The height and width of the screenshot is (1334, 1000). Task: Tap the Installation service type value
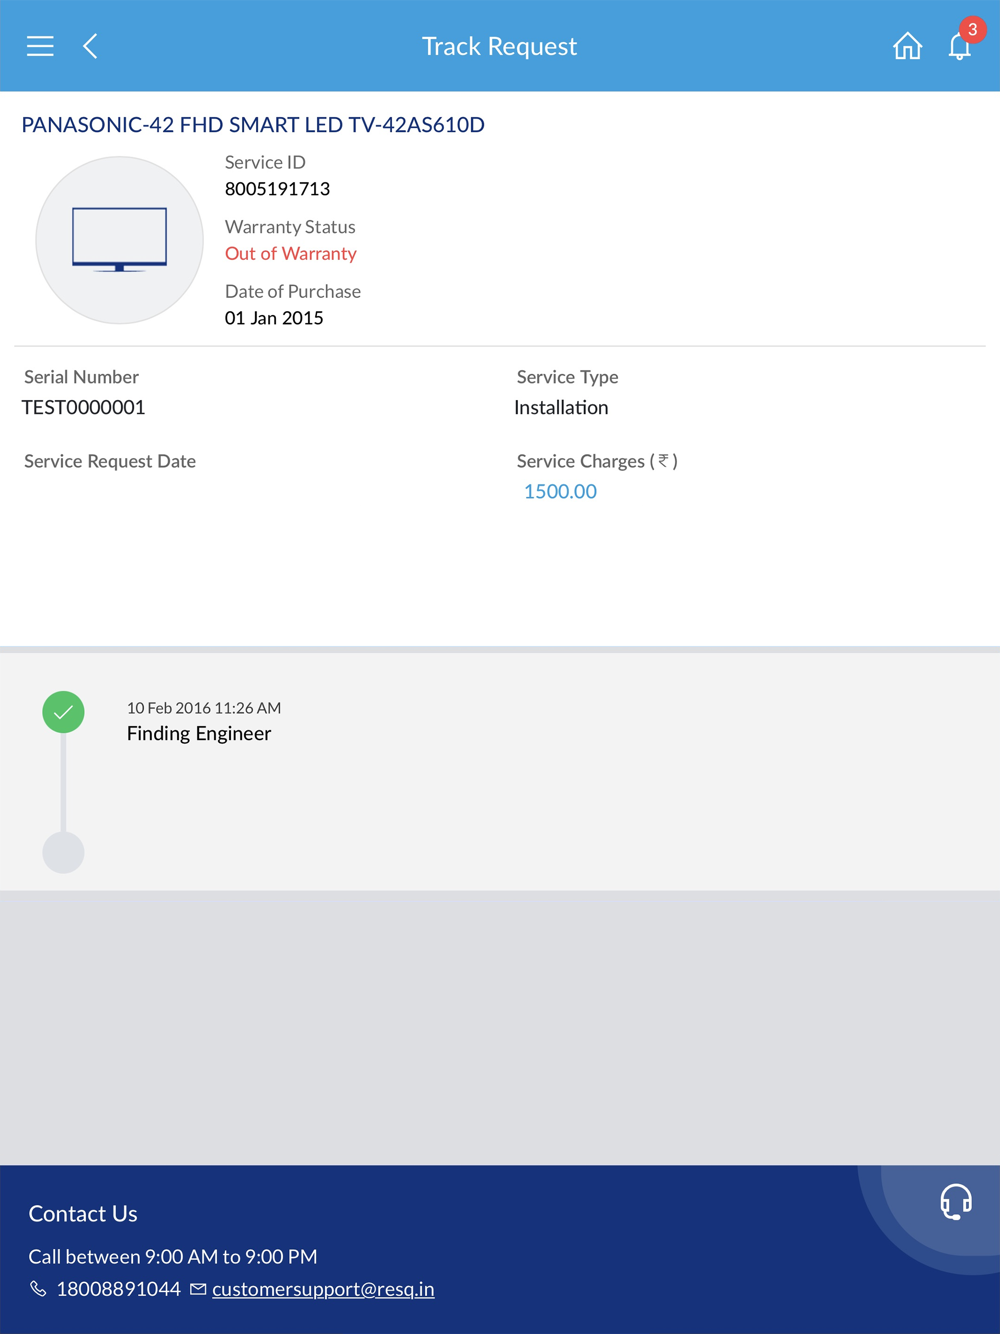(x=561, y=407)
